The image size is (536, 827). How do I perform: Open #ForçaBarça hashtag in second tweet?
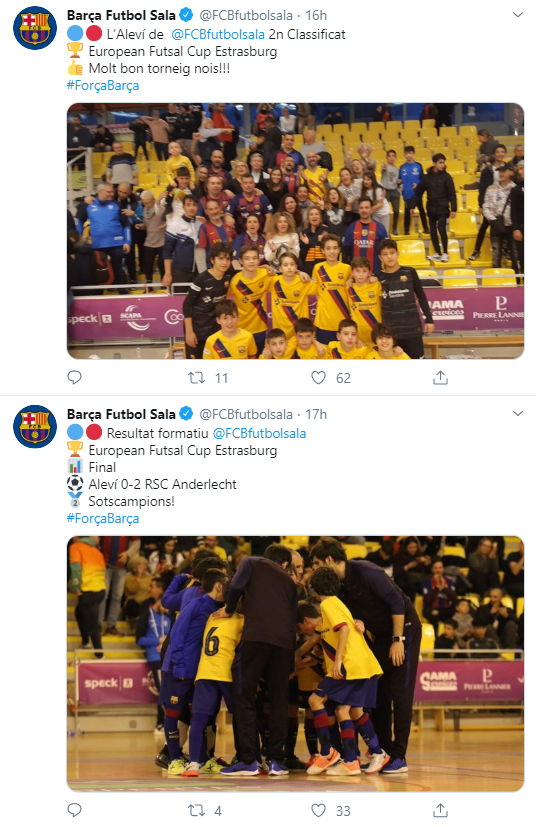tap(103, 518)
